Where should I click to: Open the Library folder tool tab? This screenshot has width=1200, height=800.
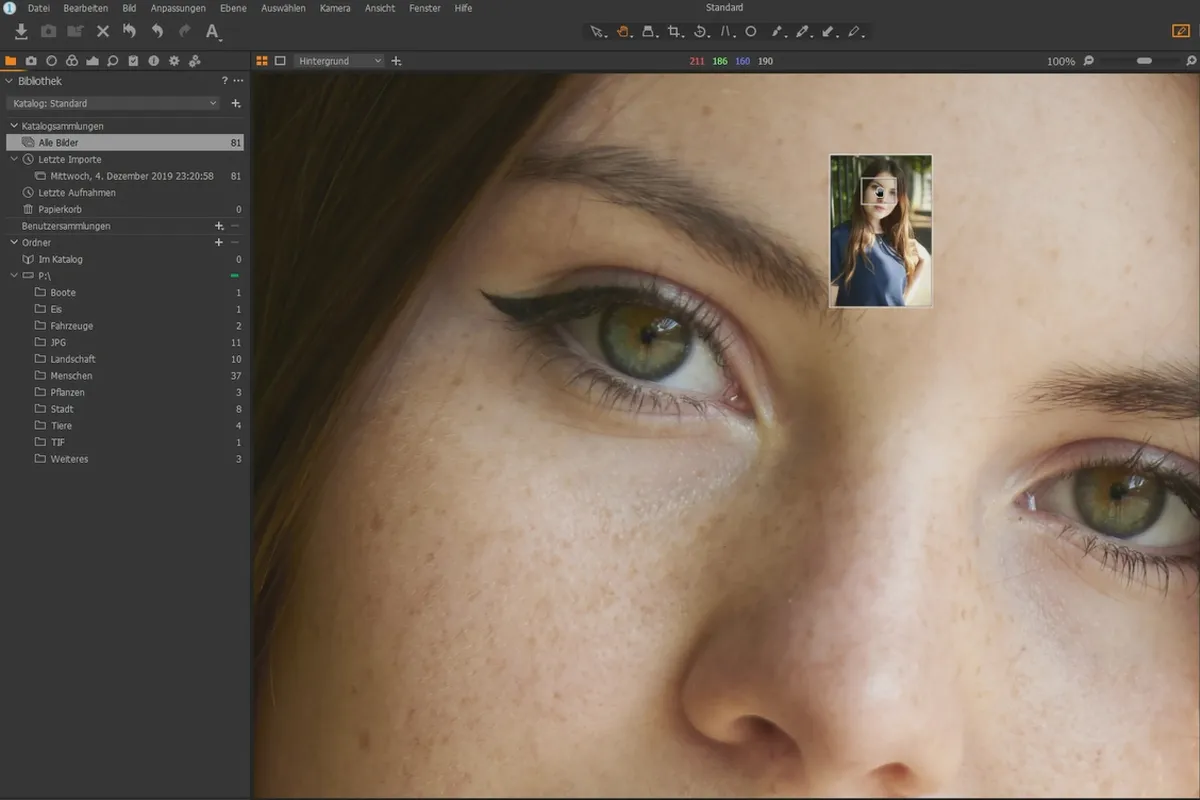[11, 61]
